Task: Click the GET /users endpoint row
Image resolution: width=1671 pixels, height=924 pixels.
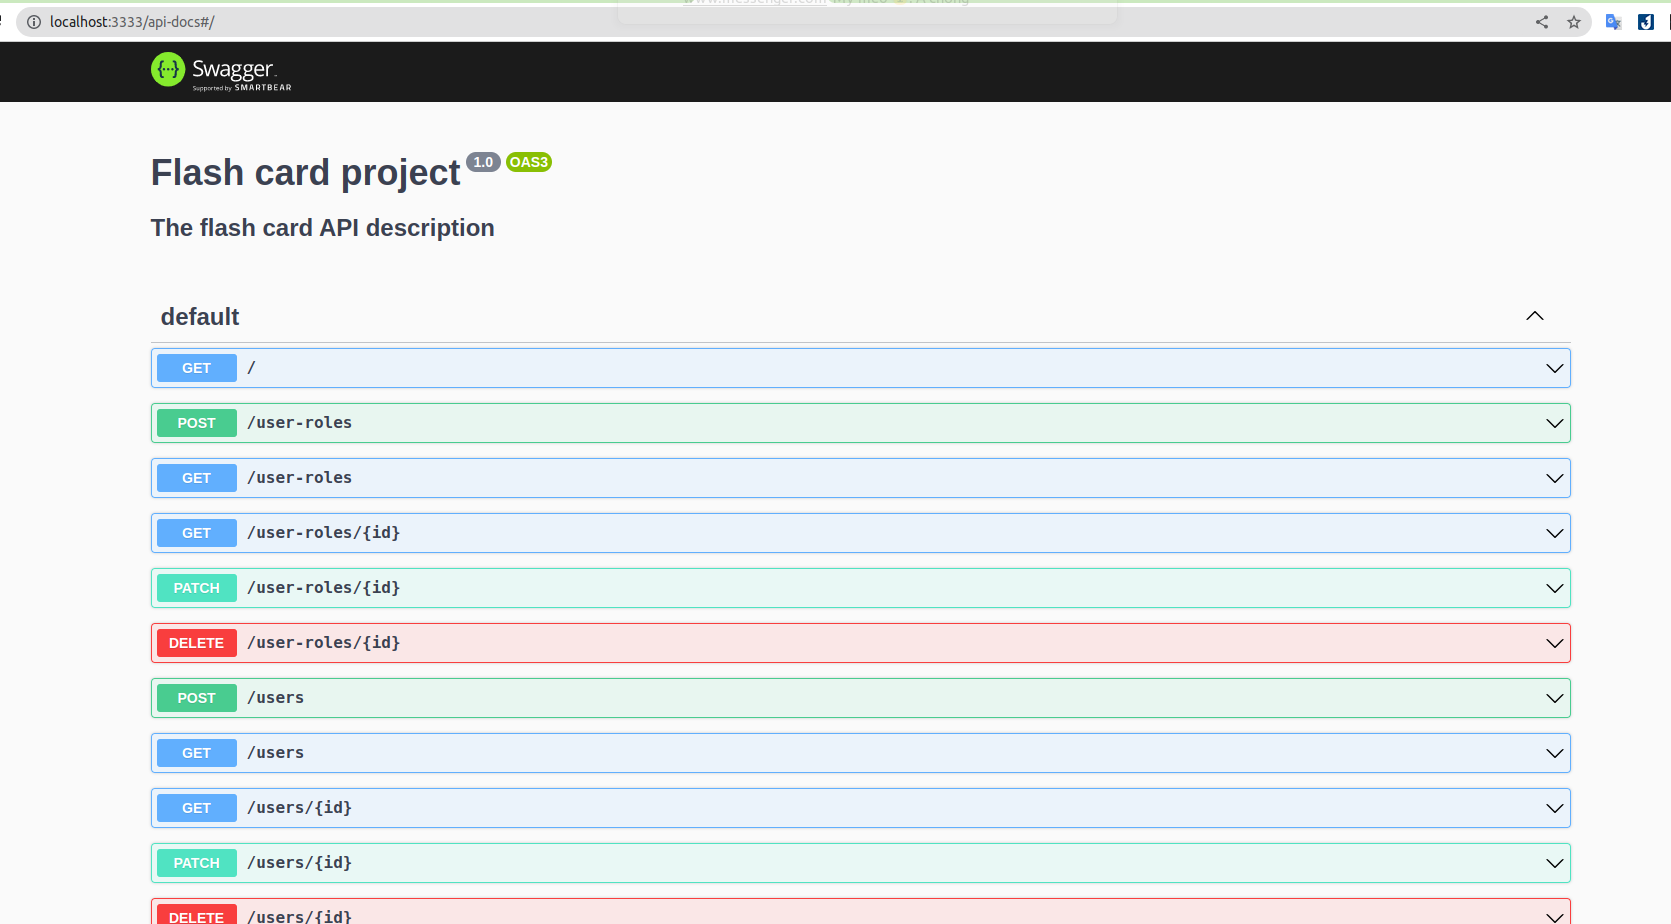Action: click(x=860, y=752)
